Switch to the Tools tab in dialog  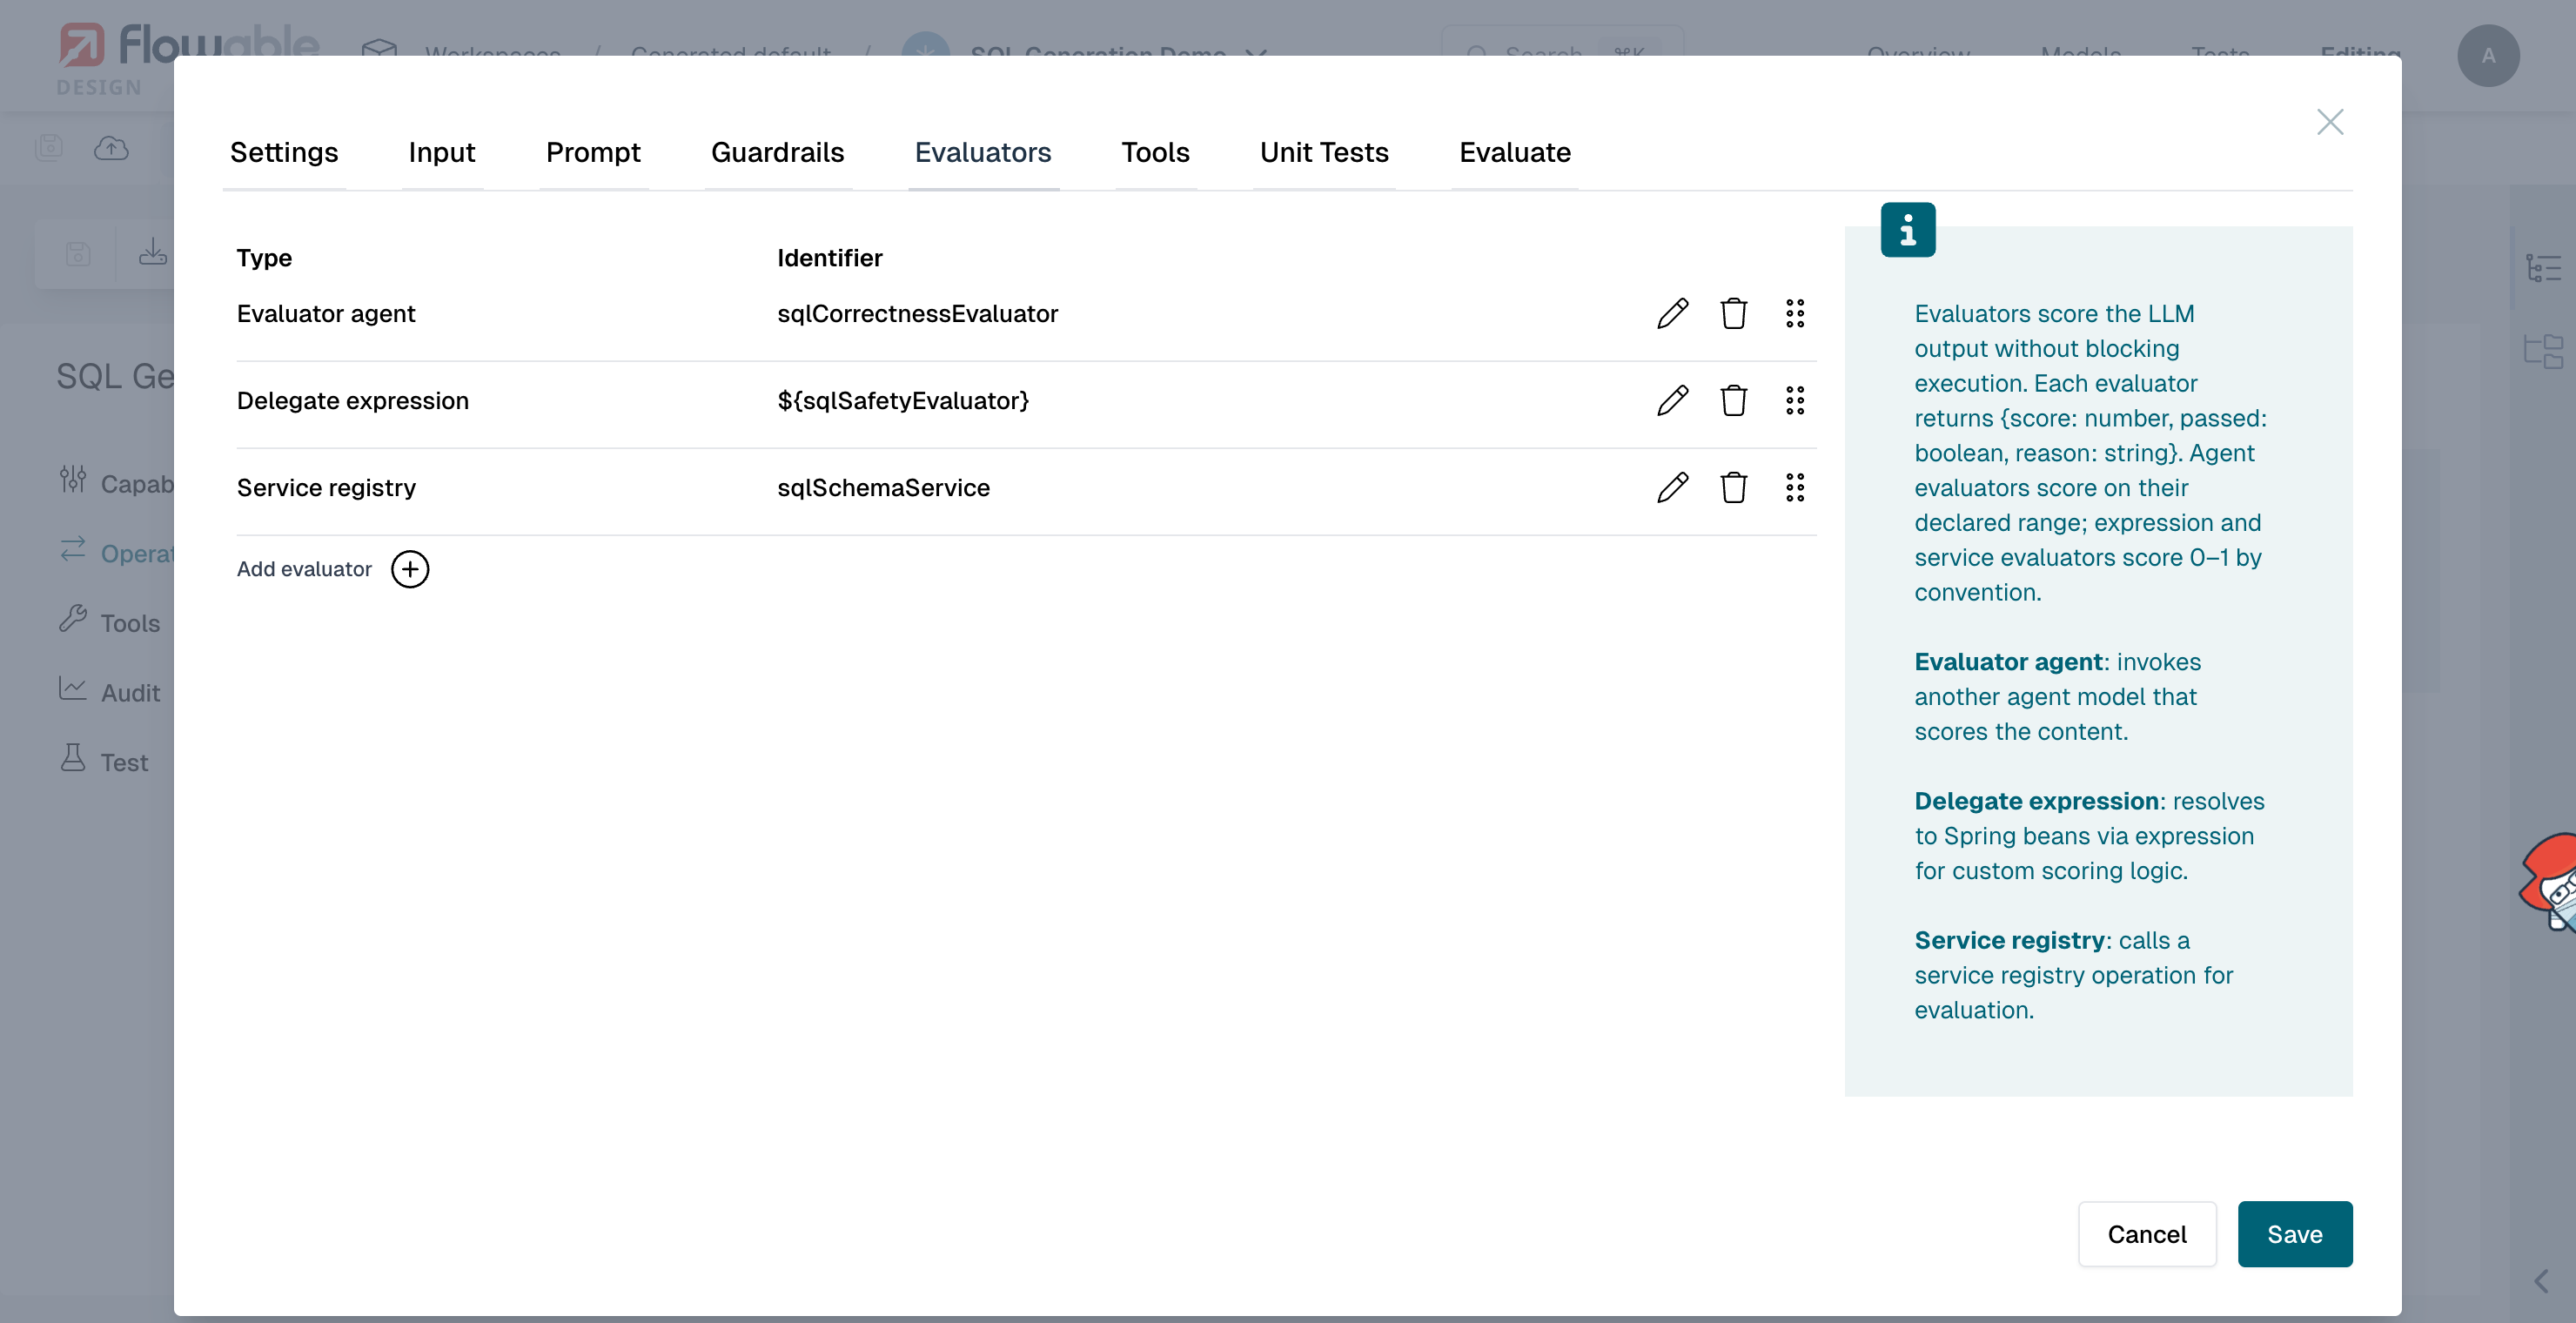click(x=1155, y=153)
